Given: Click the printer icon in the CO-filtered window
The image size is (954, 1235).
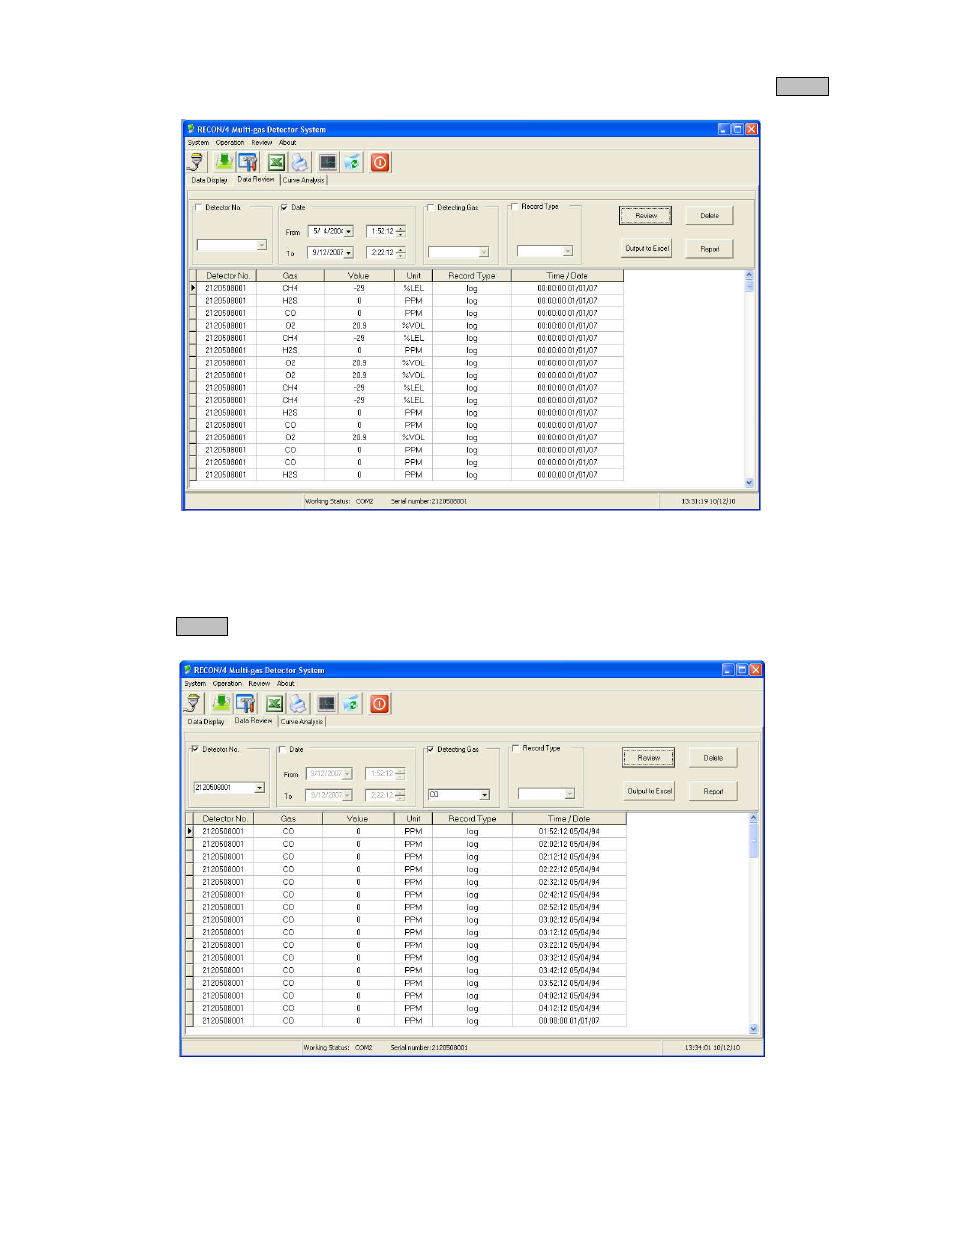Looking at the screenshot, I should (298, 703).
